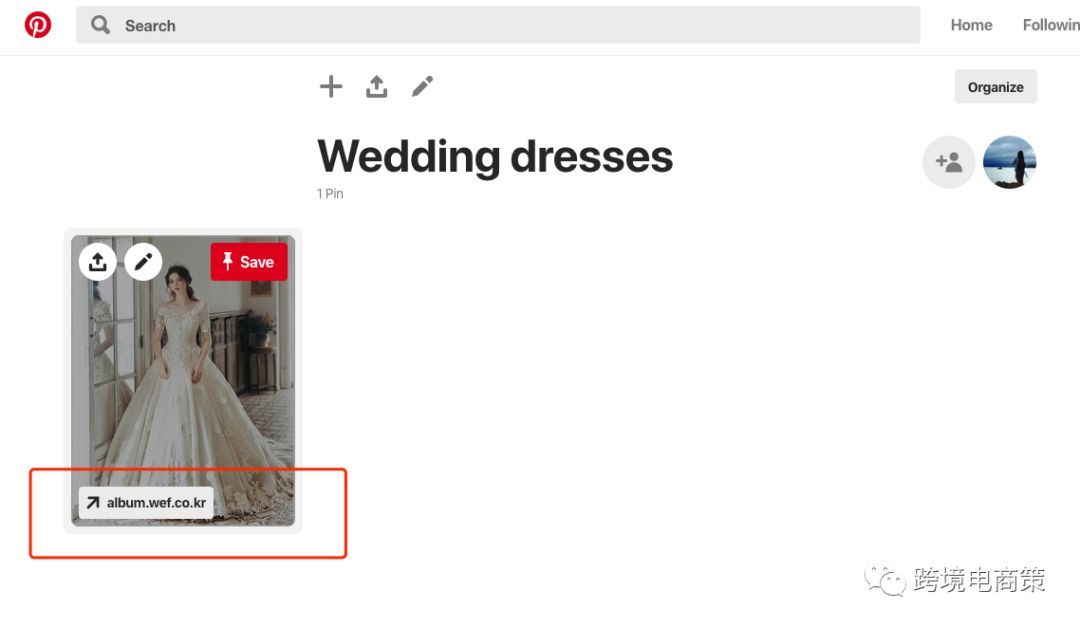The height and width of the screenshot is (627, 1080).
Task: Click the Wedding dresses board title
Action: [495, 156]
